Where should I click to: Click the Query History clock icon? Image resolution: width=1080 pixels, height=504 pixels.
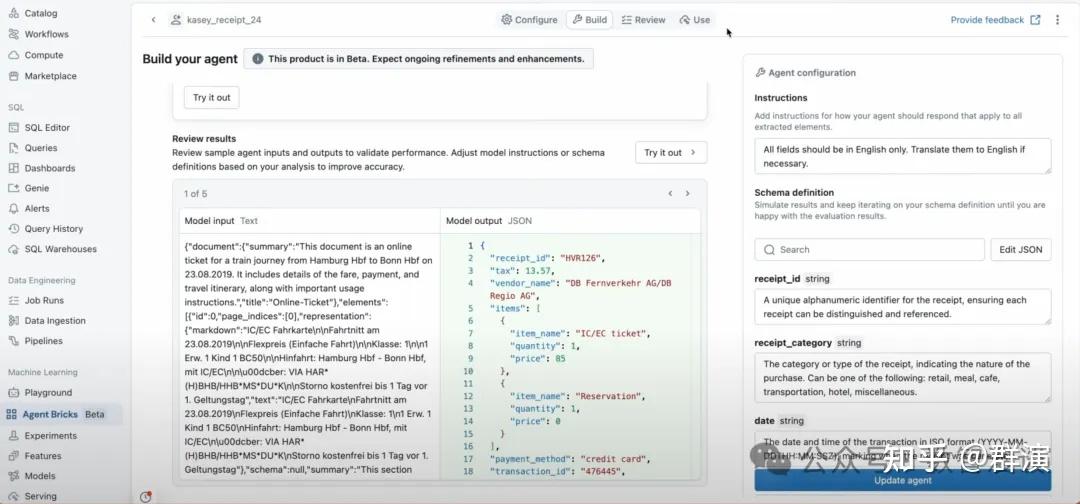click(14, 229)
